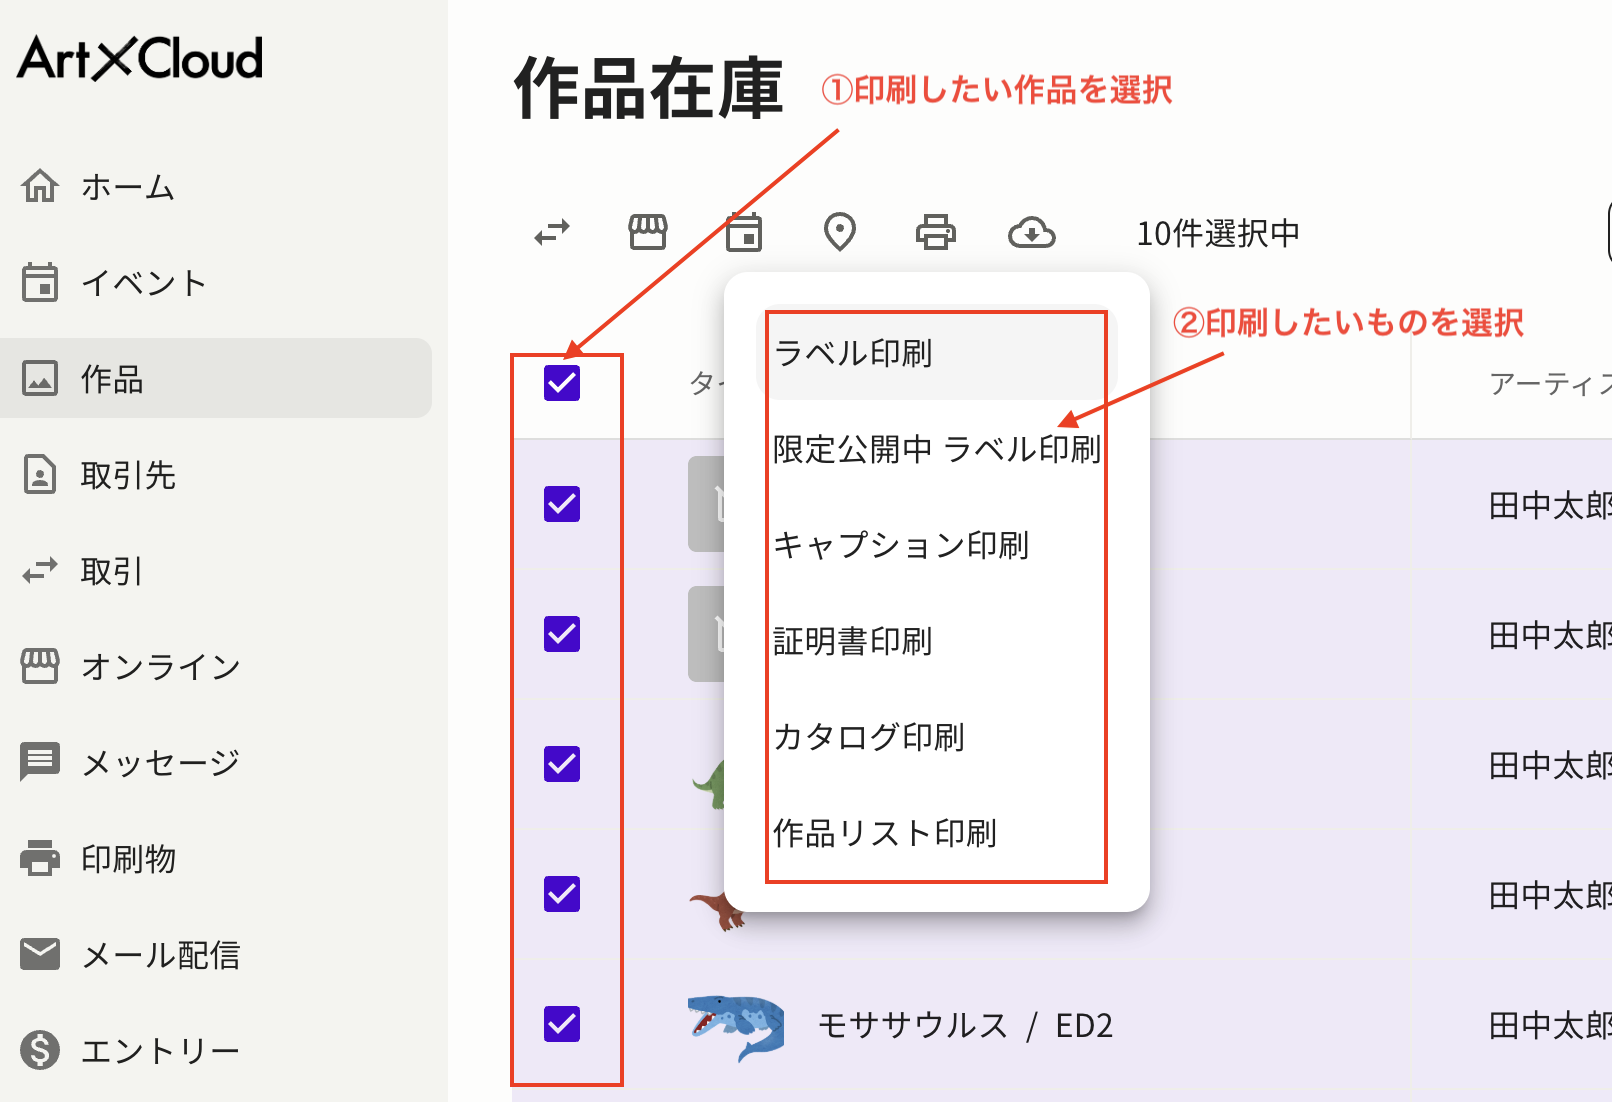The image size is (1612, 1102).
Task: Select カタログ印刷 print option
Action: [x=869, y=737]
